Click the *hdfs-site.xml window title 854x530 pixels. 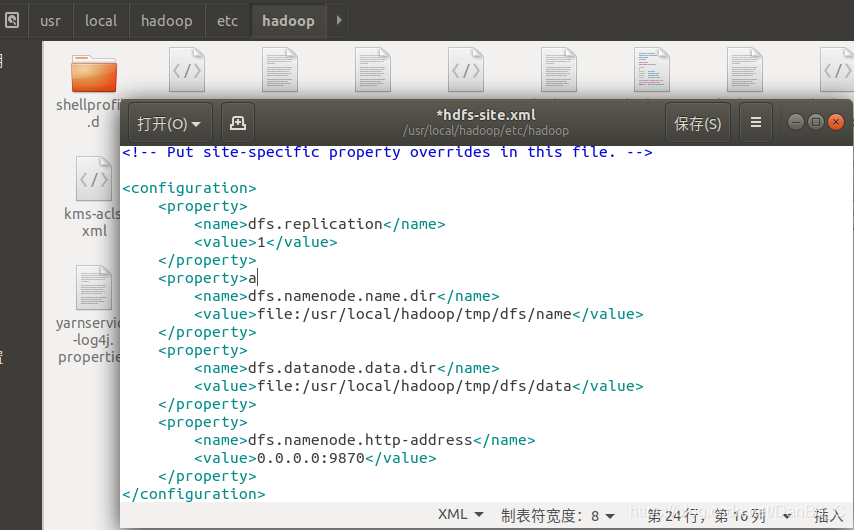coord(486,115)
